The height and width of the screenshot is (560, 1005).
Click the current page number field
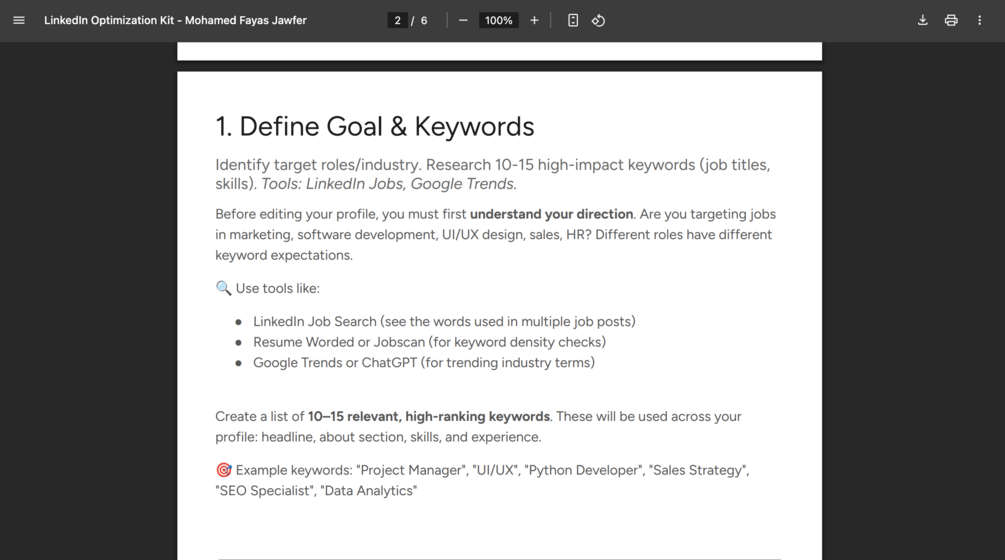click(397, 20)
